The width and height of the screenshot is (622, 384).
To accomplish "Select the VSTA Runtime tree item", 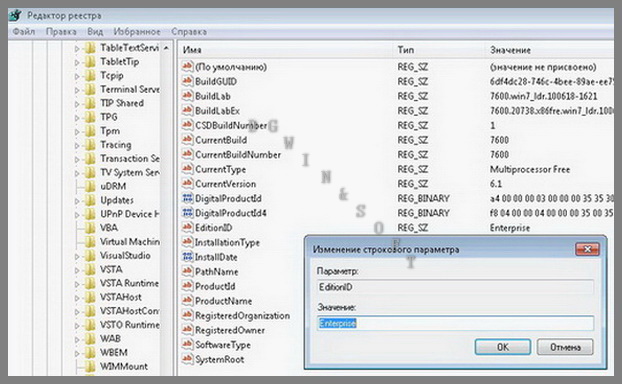I will pos(129,283).
